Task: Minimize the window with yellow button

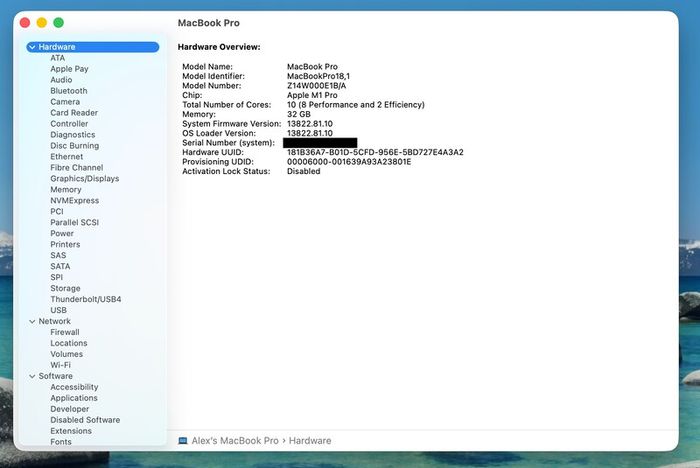Action: [42, 22]
